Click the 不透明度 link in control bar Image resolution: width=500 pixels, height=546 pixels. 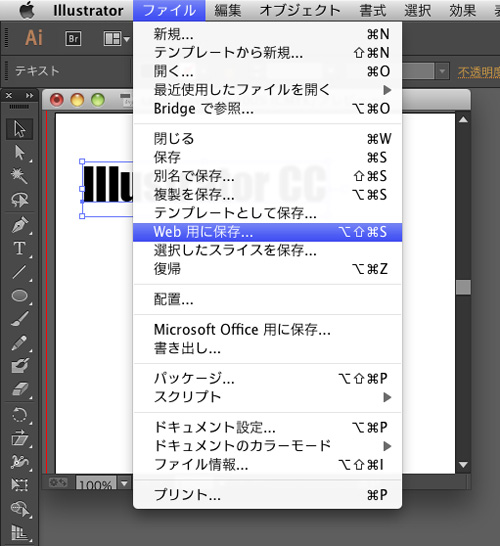(x=479, y=72)
